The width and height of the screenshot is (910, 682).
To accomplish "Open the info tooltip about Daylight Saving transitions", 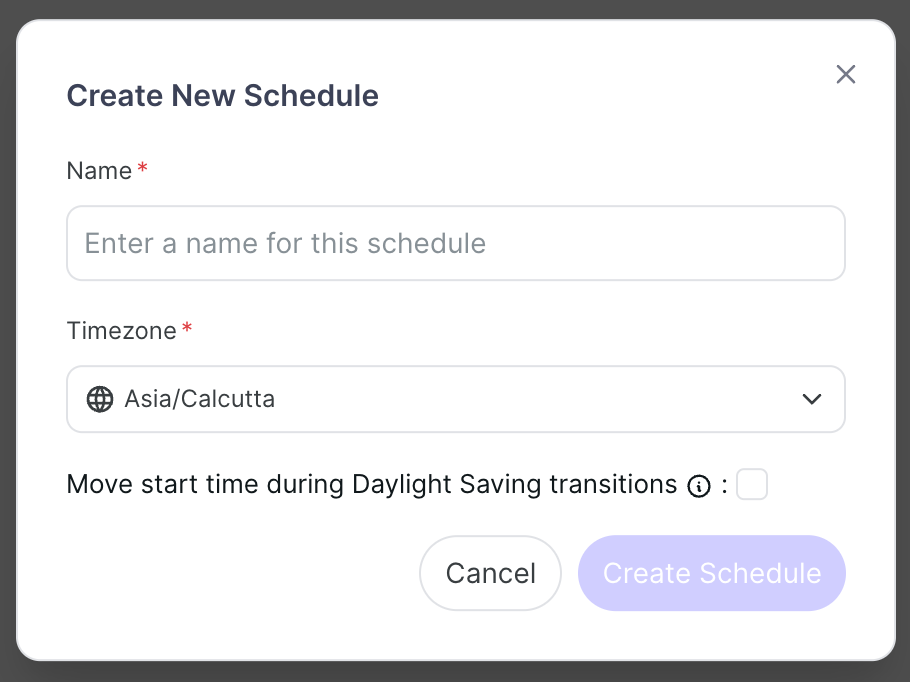I will [x=700, y=485].
